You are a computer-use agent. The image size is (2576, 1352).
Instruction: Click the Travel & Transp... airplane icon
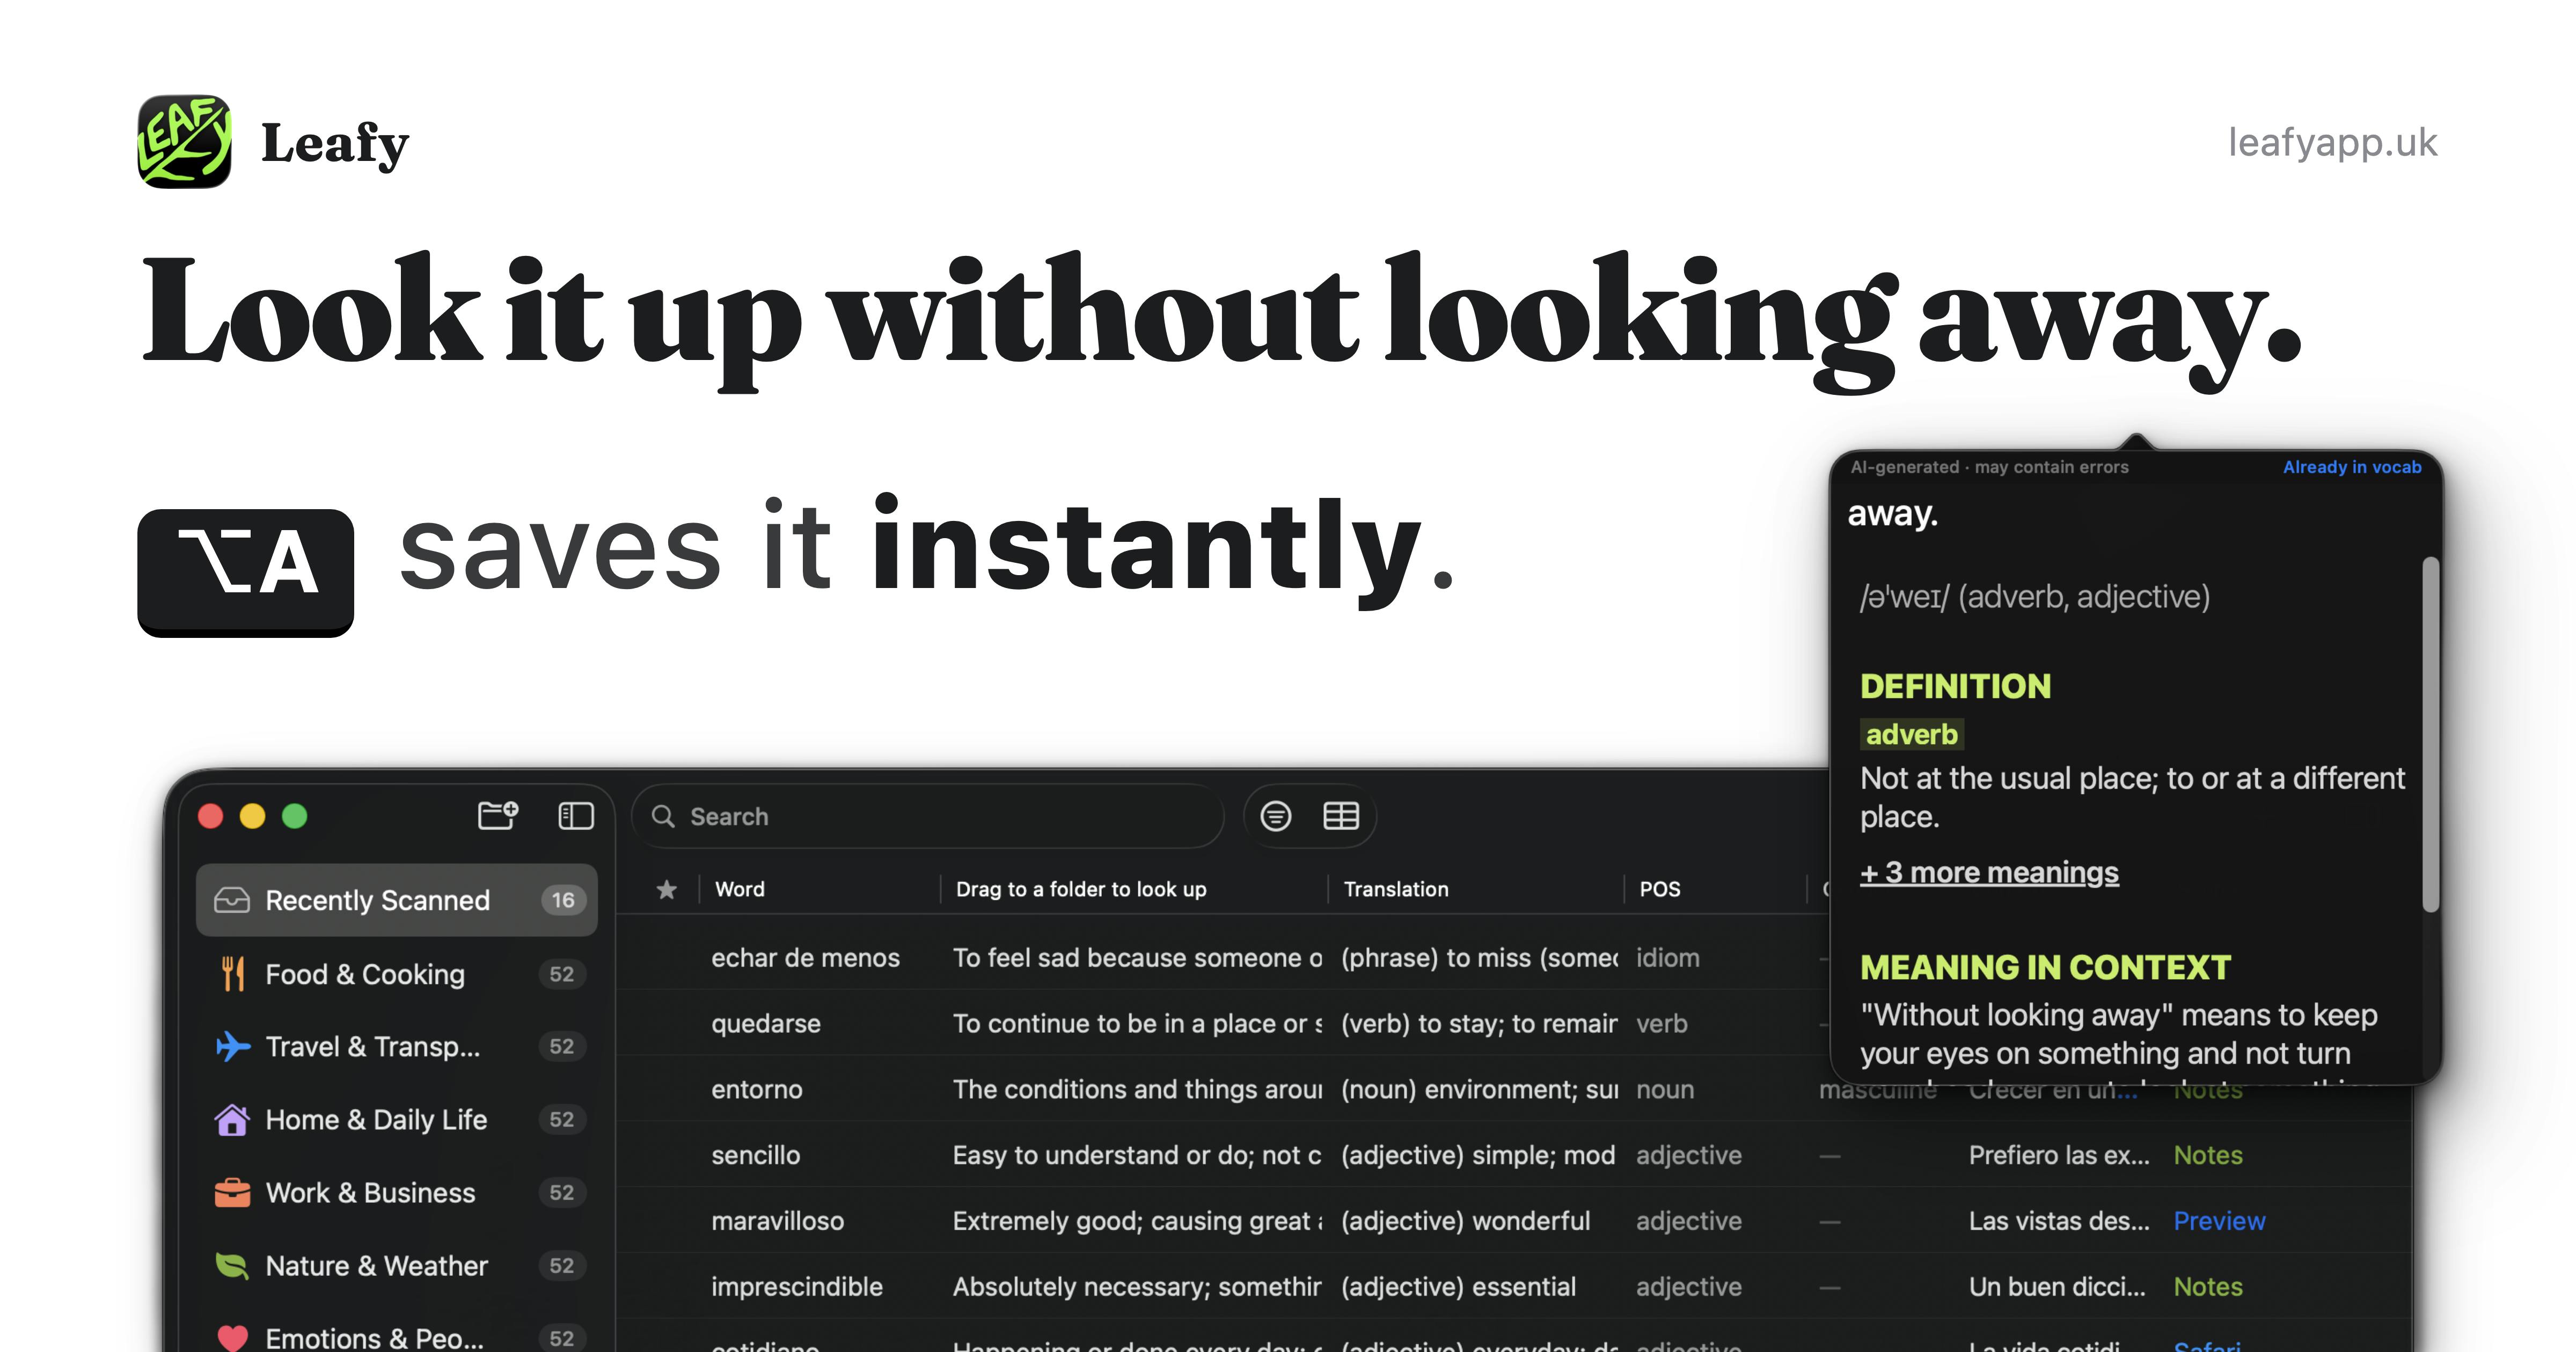coord(232,1046)
